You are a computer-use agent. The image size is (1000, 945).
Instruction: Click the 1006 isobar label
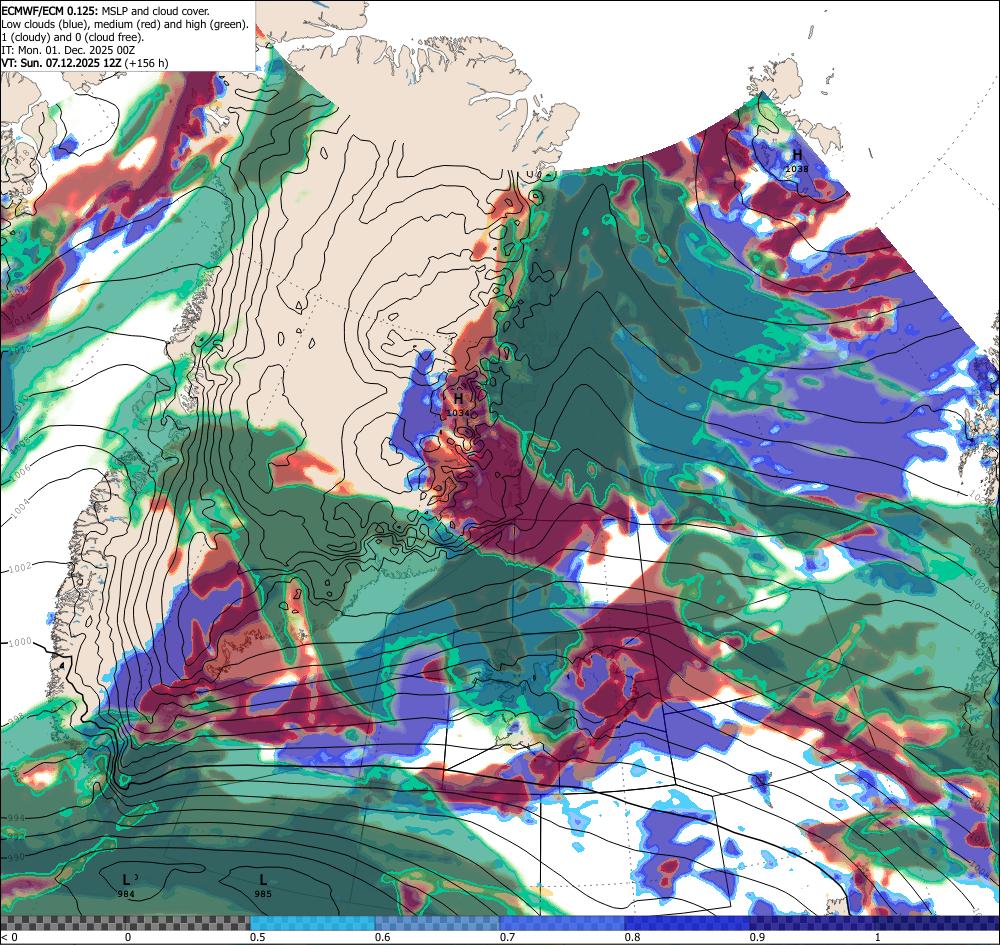click(x=20, y=471)
